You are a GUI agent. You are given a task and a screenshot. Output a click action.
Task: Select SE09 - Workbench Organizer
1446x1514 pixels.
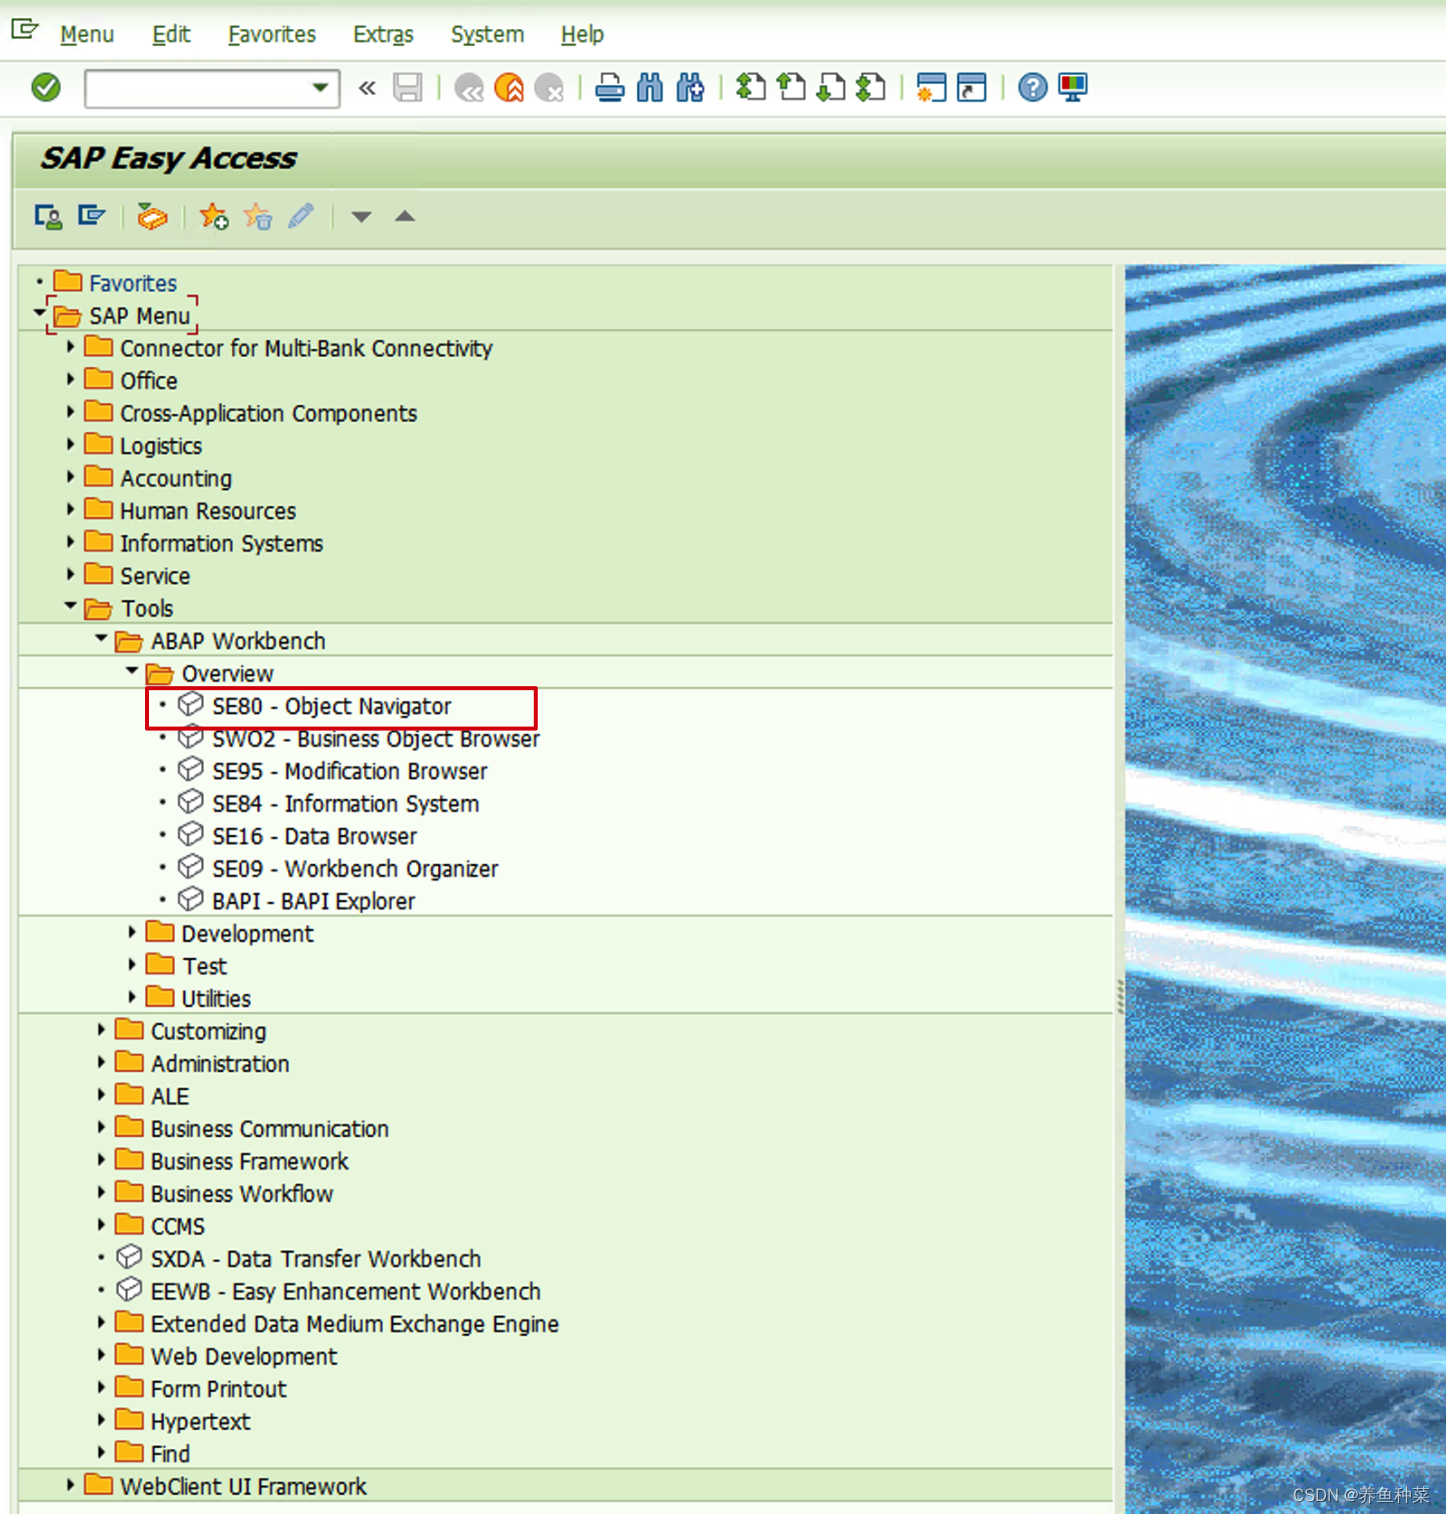pos(355,869)
